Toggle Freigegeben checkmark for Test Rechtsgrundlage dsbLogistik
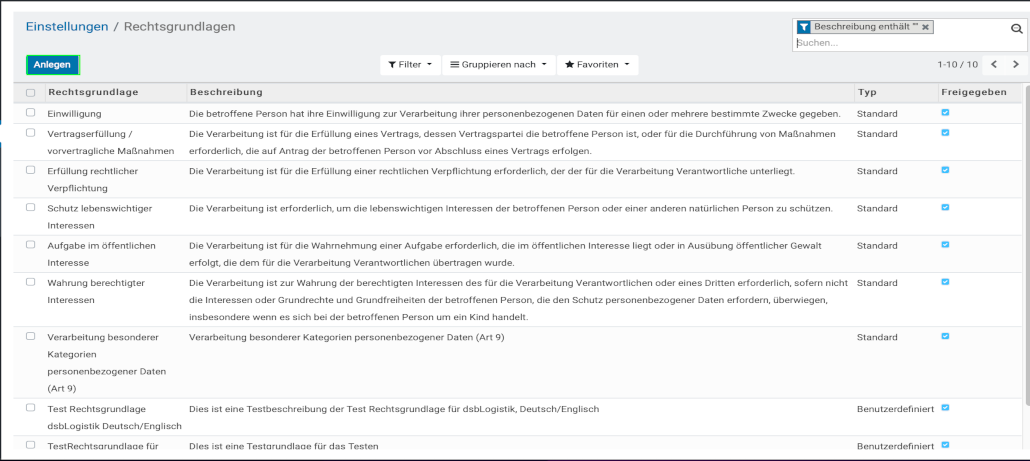The width and height of the screenshot is (1030, 461). [x=945, y=408]
